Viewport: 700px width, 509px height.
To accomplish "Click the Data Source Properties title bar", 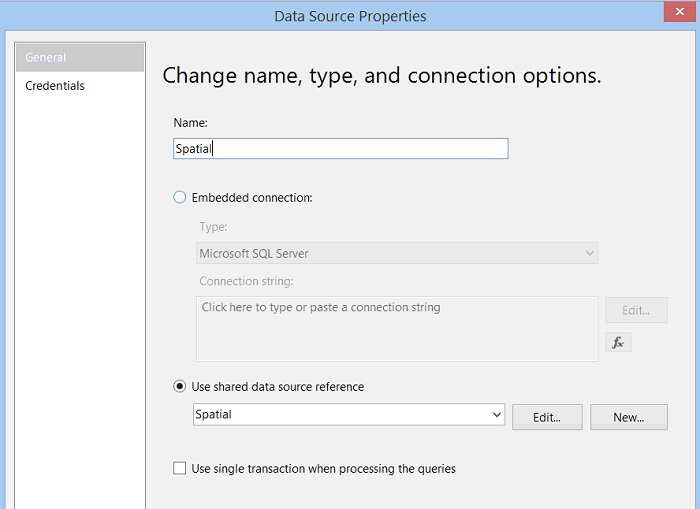I will [x=350, y=16].
